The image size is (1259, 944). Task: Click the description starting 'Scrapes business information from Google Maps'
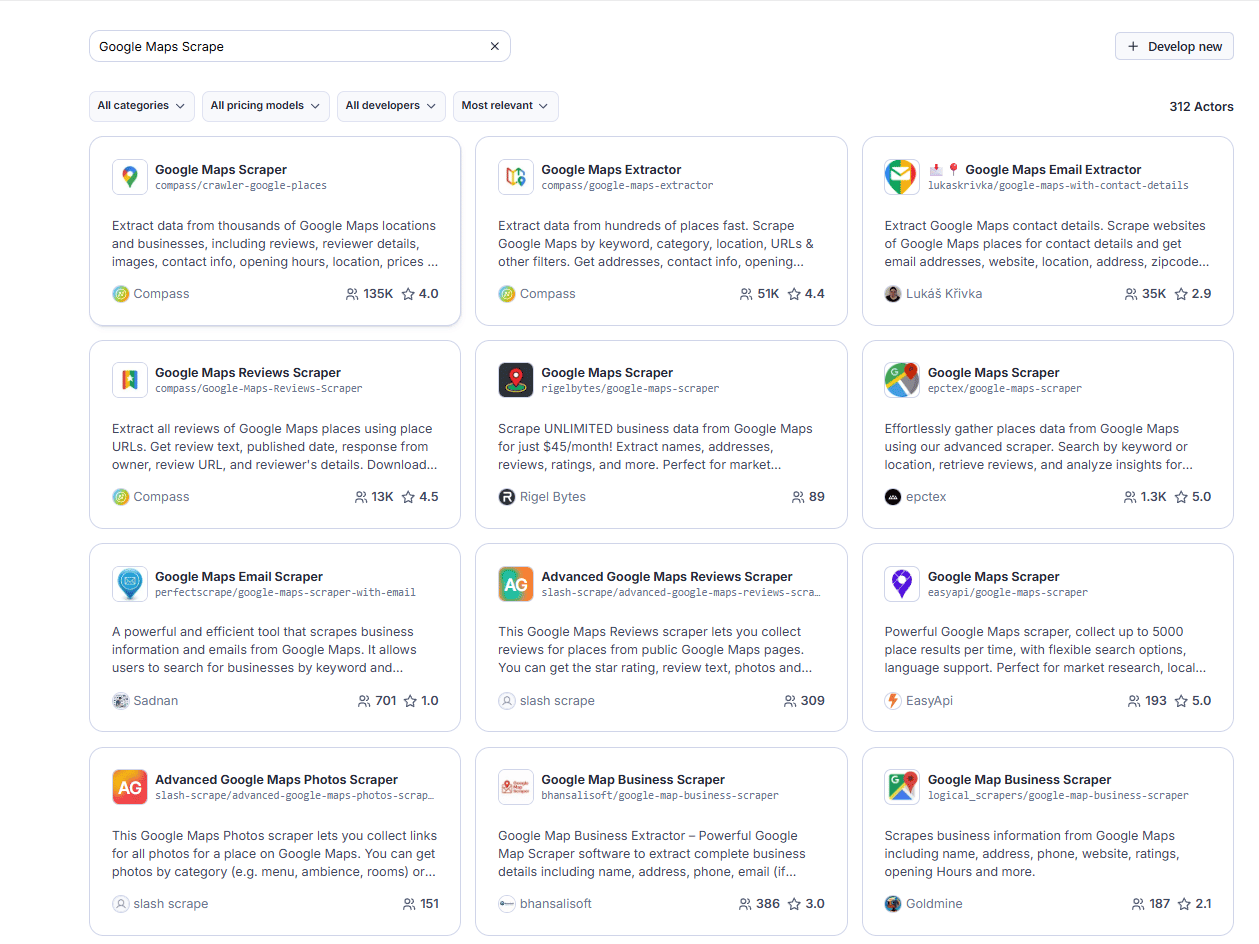click(x=1032, y=854)
